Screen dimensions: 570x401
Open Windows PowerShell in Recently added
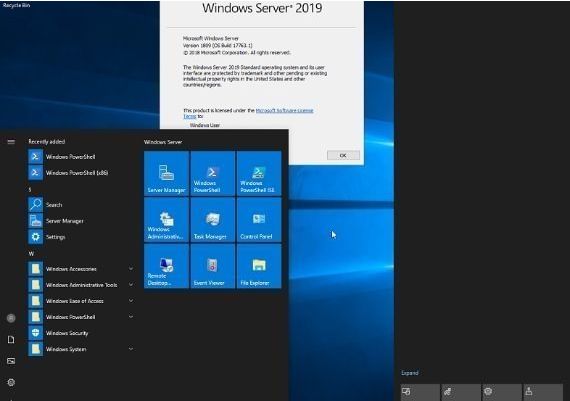(81, 157)
